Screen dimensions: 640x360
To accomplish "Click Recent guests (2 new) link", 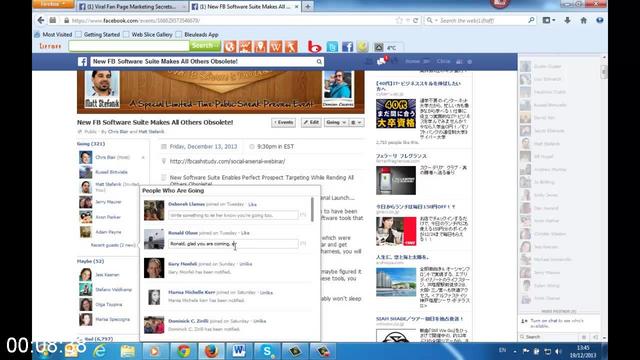I will pyautogui.click(x=113, y=245).
